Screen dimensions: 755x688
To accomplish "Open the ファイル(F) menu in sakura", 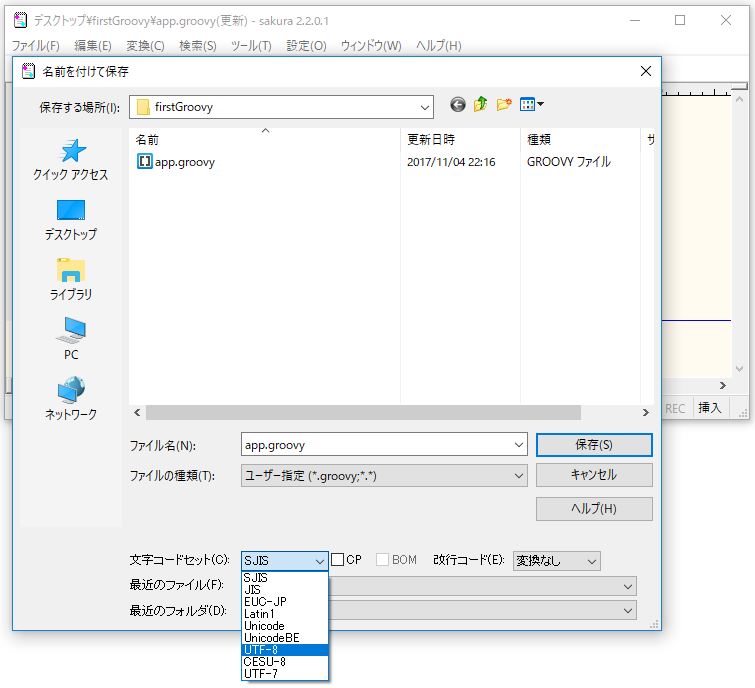I will point(36,46).
